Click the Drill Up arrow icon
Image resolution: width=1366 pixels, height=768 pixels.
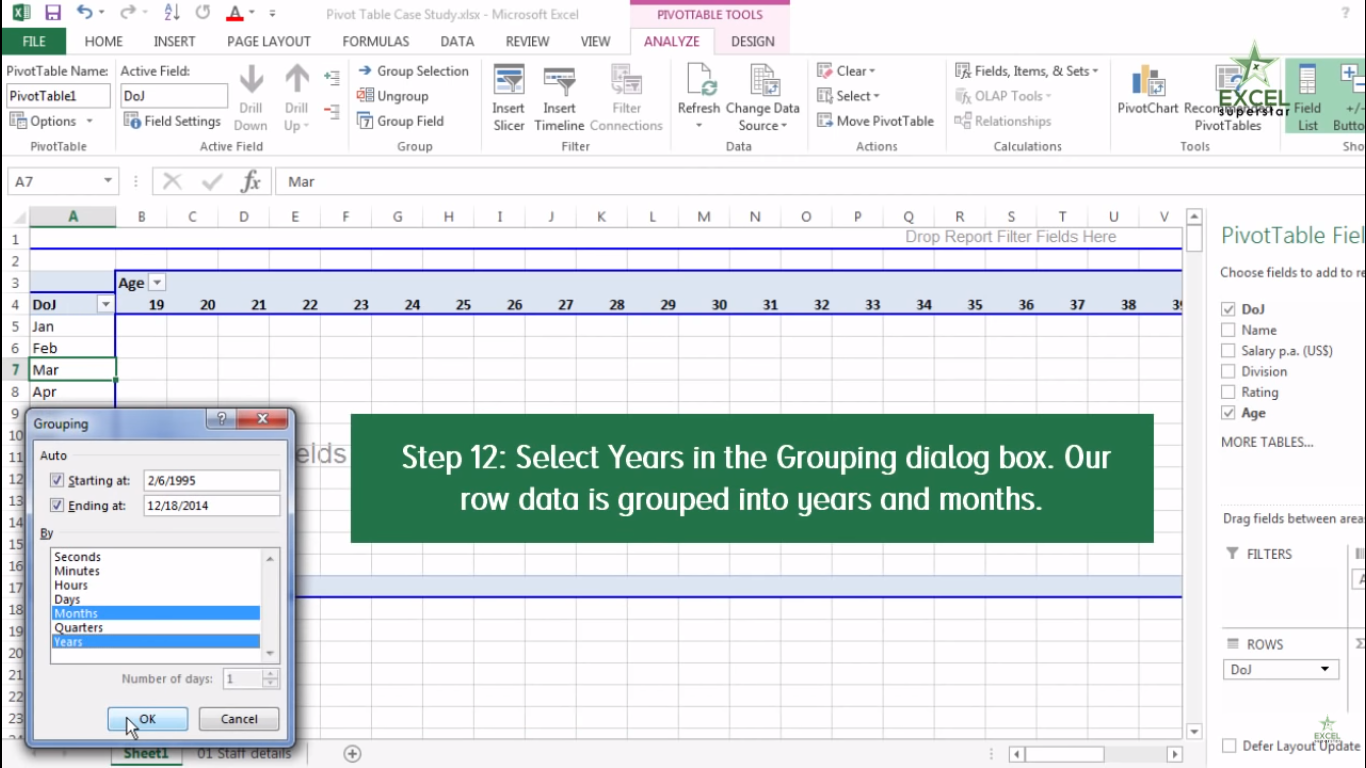297,79
